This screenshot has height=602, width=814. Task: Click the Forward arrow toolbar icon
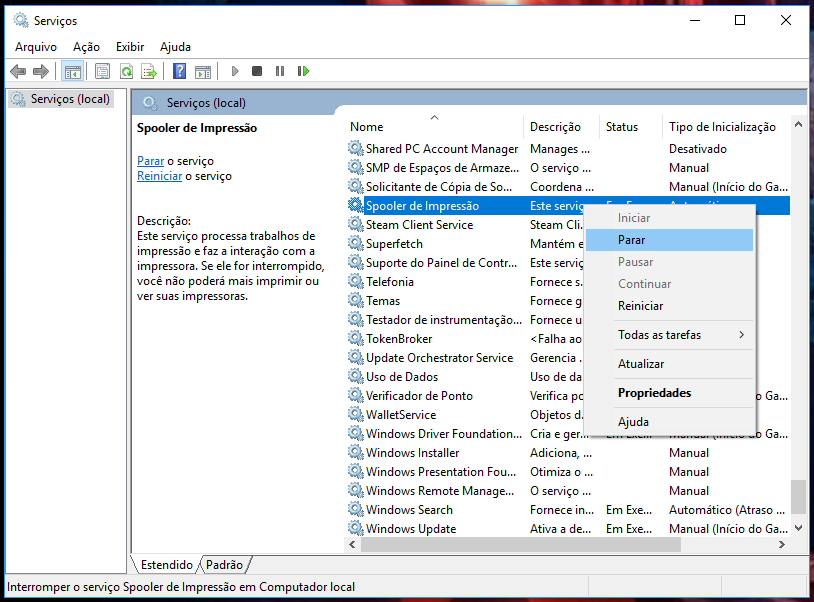coord(40,71)
